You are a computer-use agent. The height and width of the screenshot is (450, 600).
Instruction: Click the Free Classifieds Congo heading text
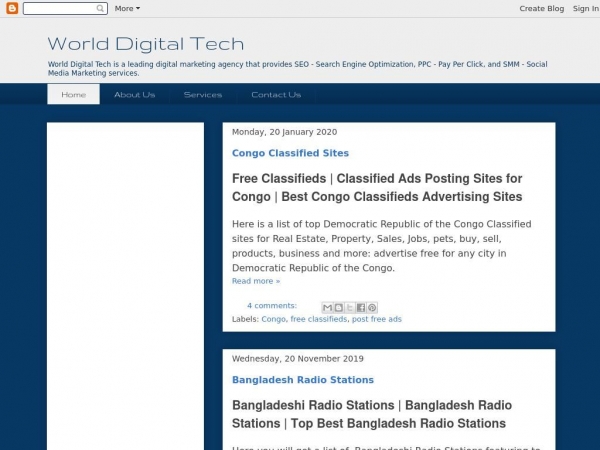[x=377, y=188]
